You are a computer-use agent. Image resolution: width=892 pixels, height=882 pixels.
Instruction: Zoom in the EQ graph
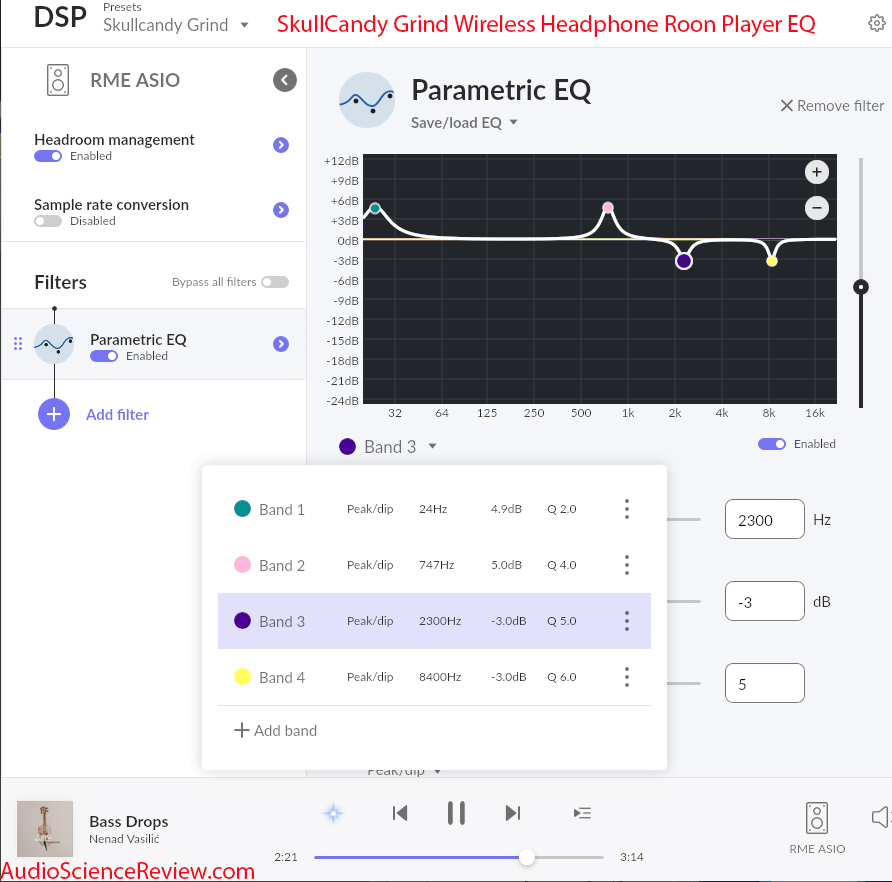click(x=816, y=172)
